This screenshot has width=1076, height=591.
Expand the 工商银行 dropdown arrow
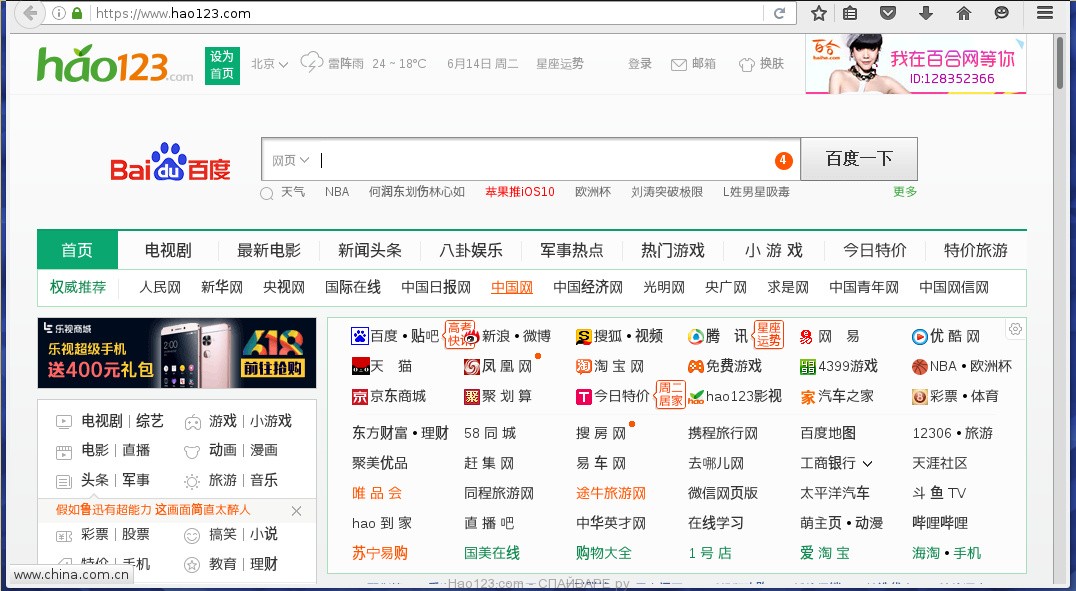(867, 464)
